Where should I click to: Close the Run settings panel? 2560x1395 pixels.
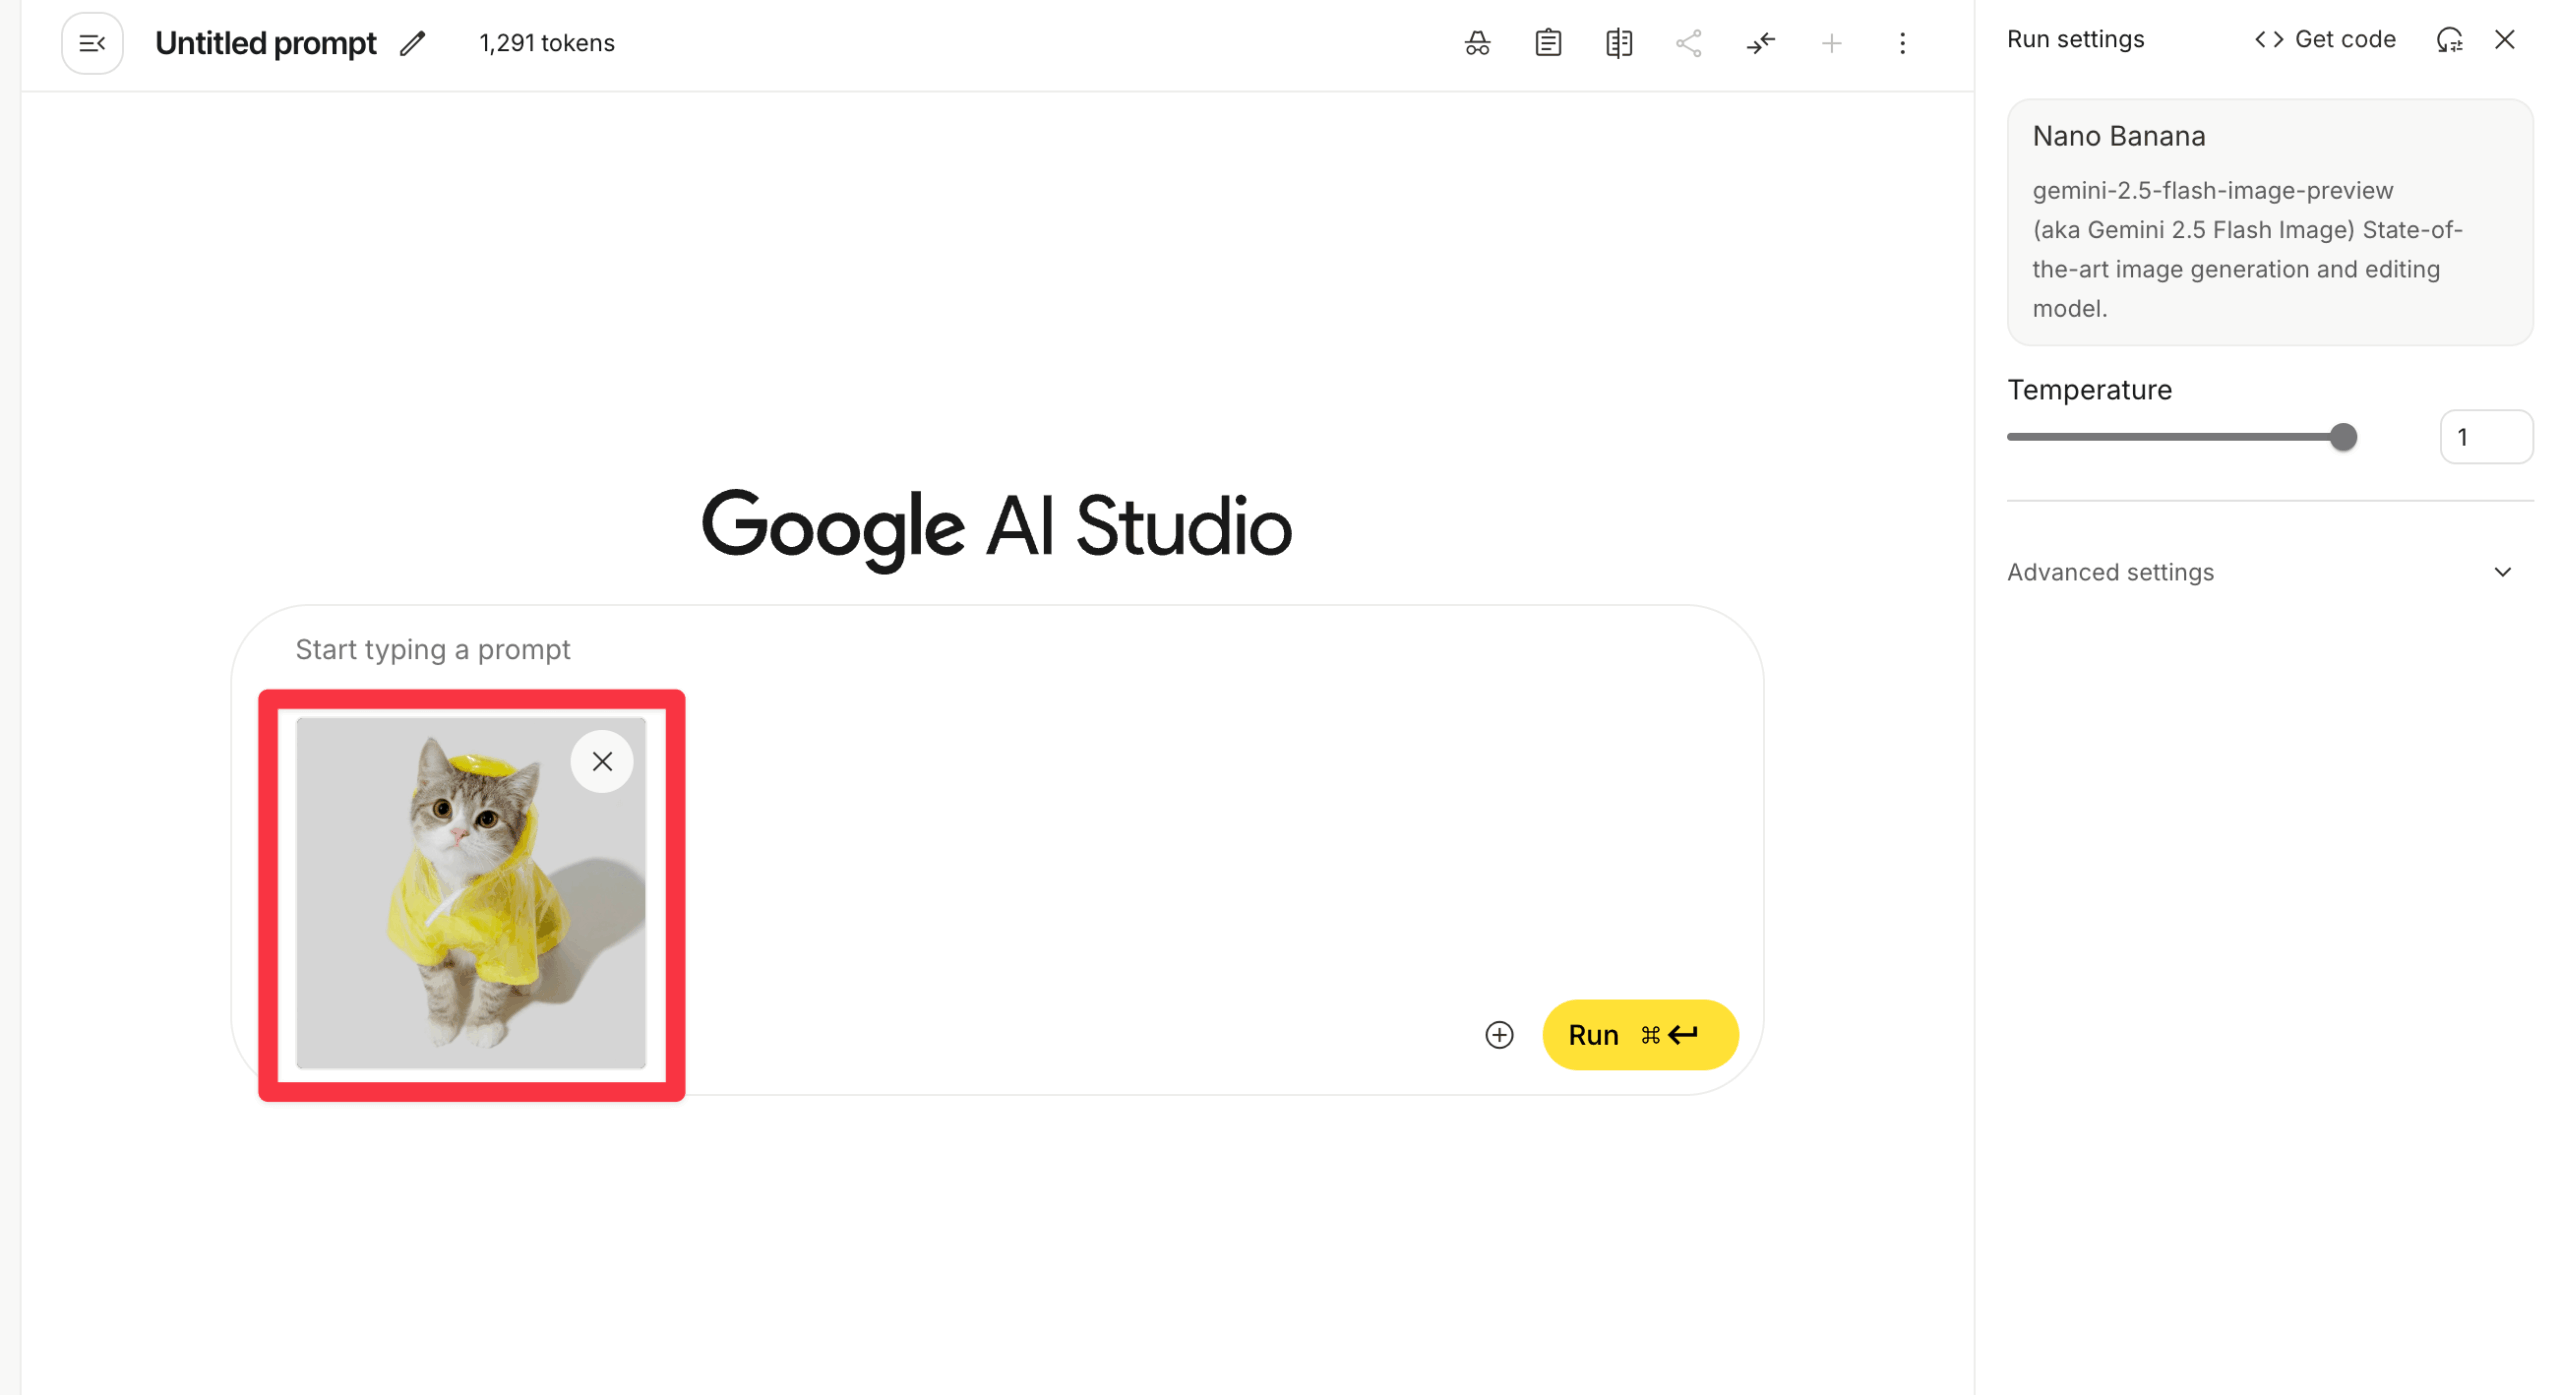click(x=2503, y=39)
